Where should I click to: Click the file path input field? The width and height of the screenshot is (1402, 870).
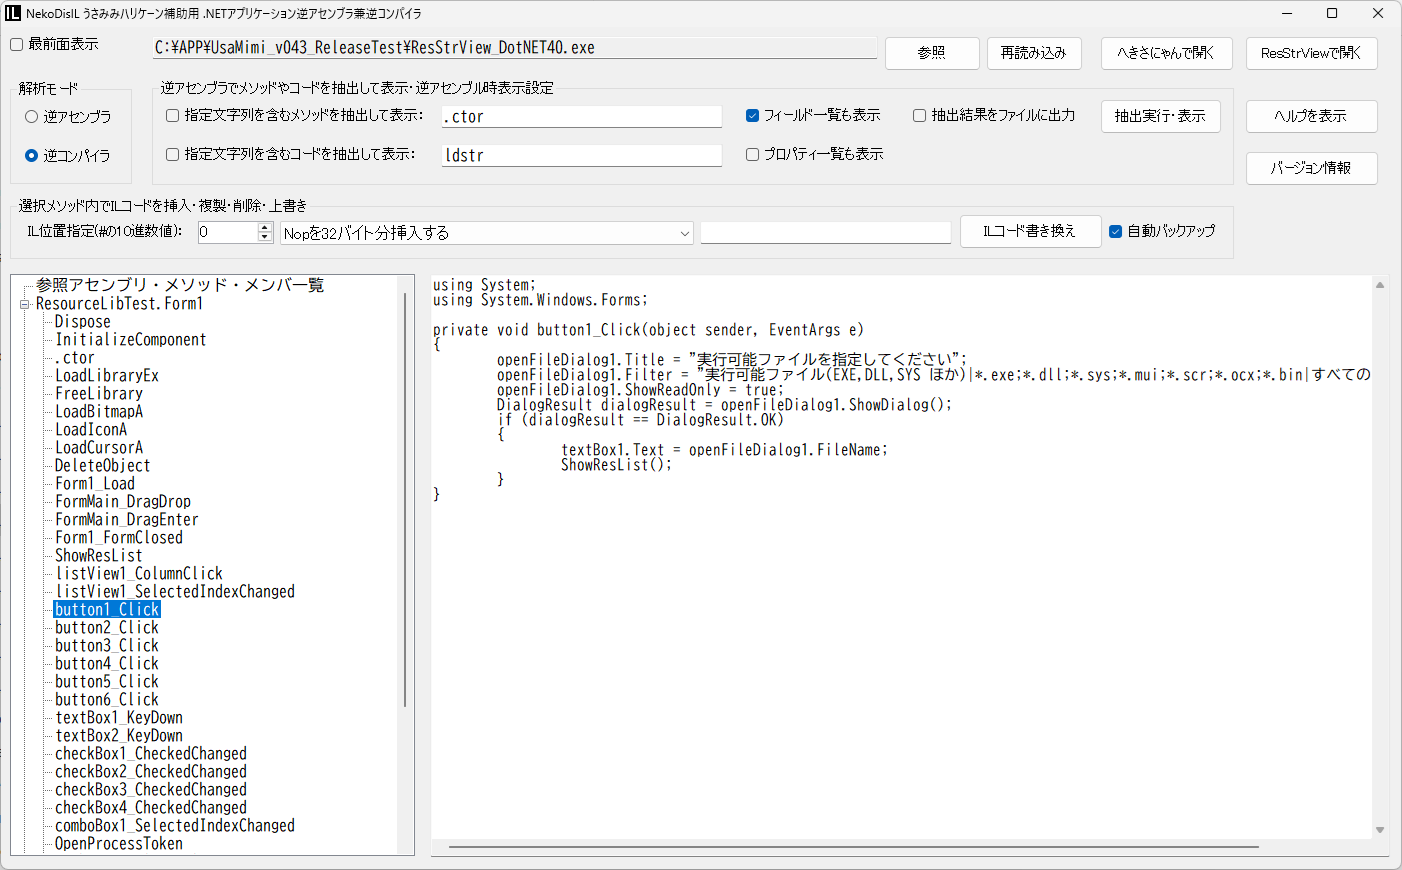(x=514, y=48)
